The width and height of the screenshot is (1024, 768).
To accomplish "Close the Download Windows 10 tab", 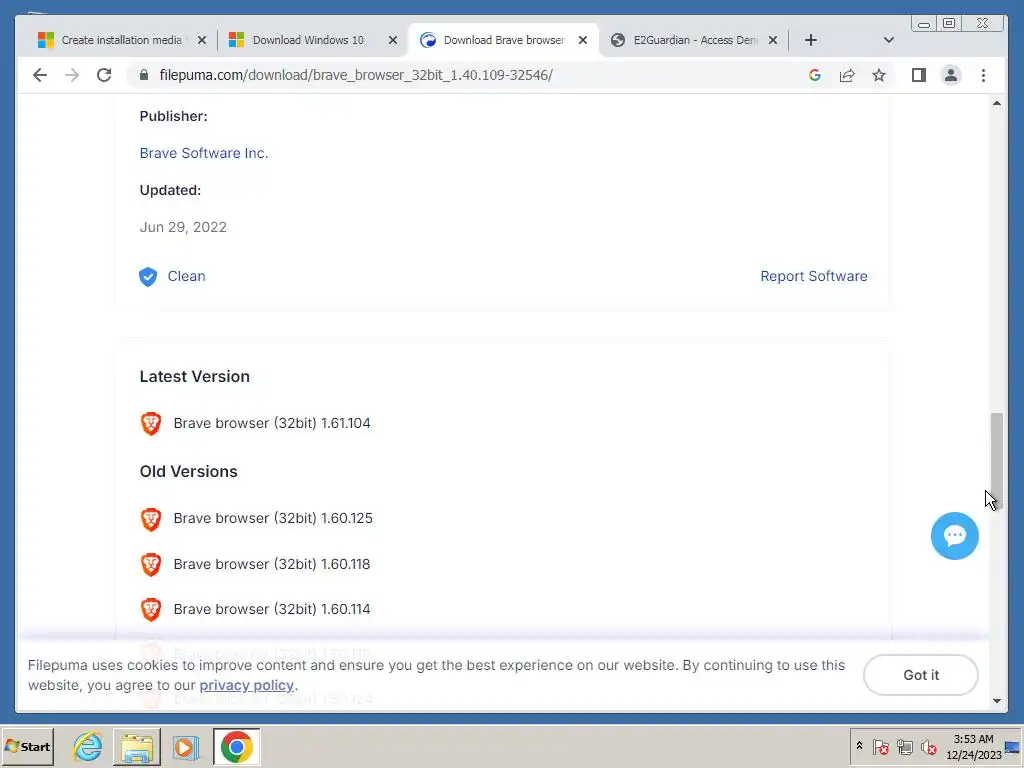I will coord(392,40).
